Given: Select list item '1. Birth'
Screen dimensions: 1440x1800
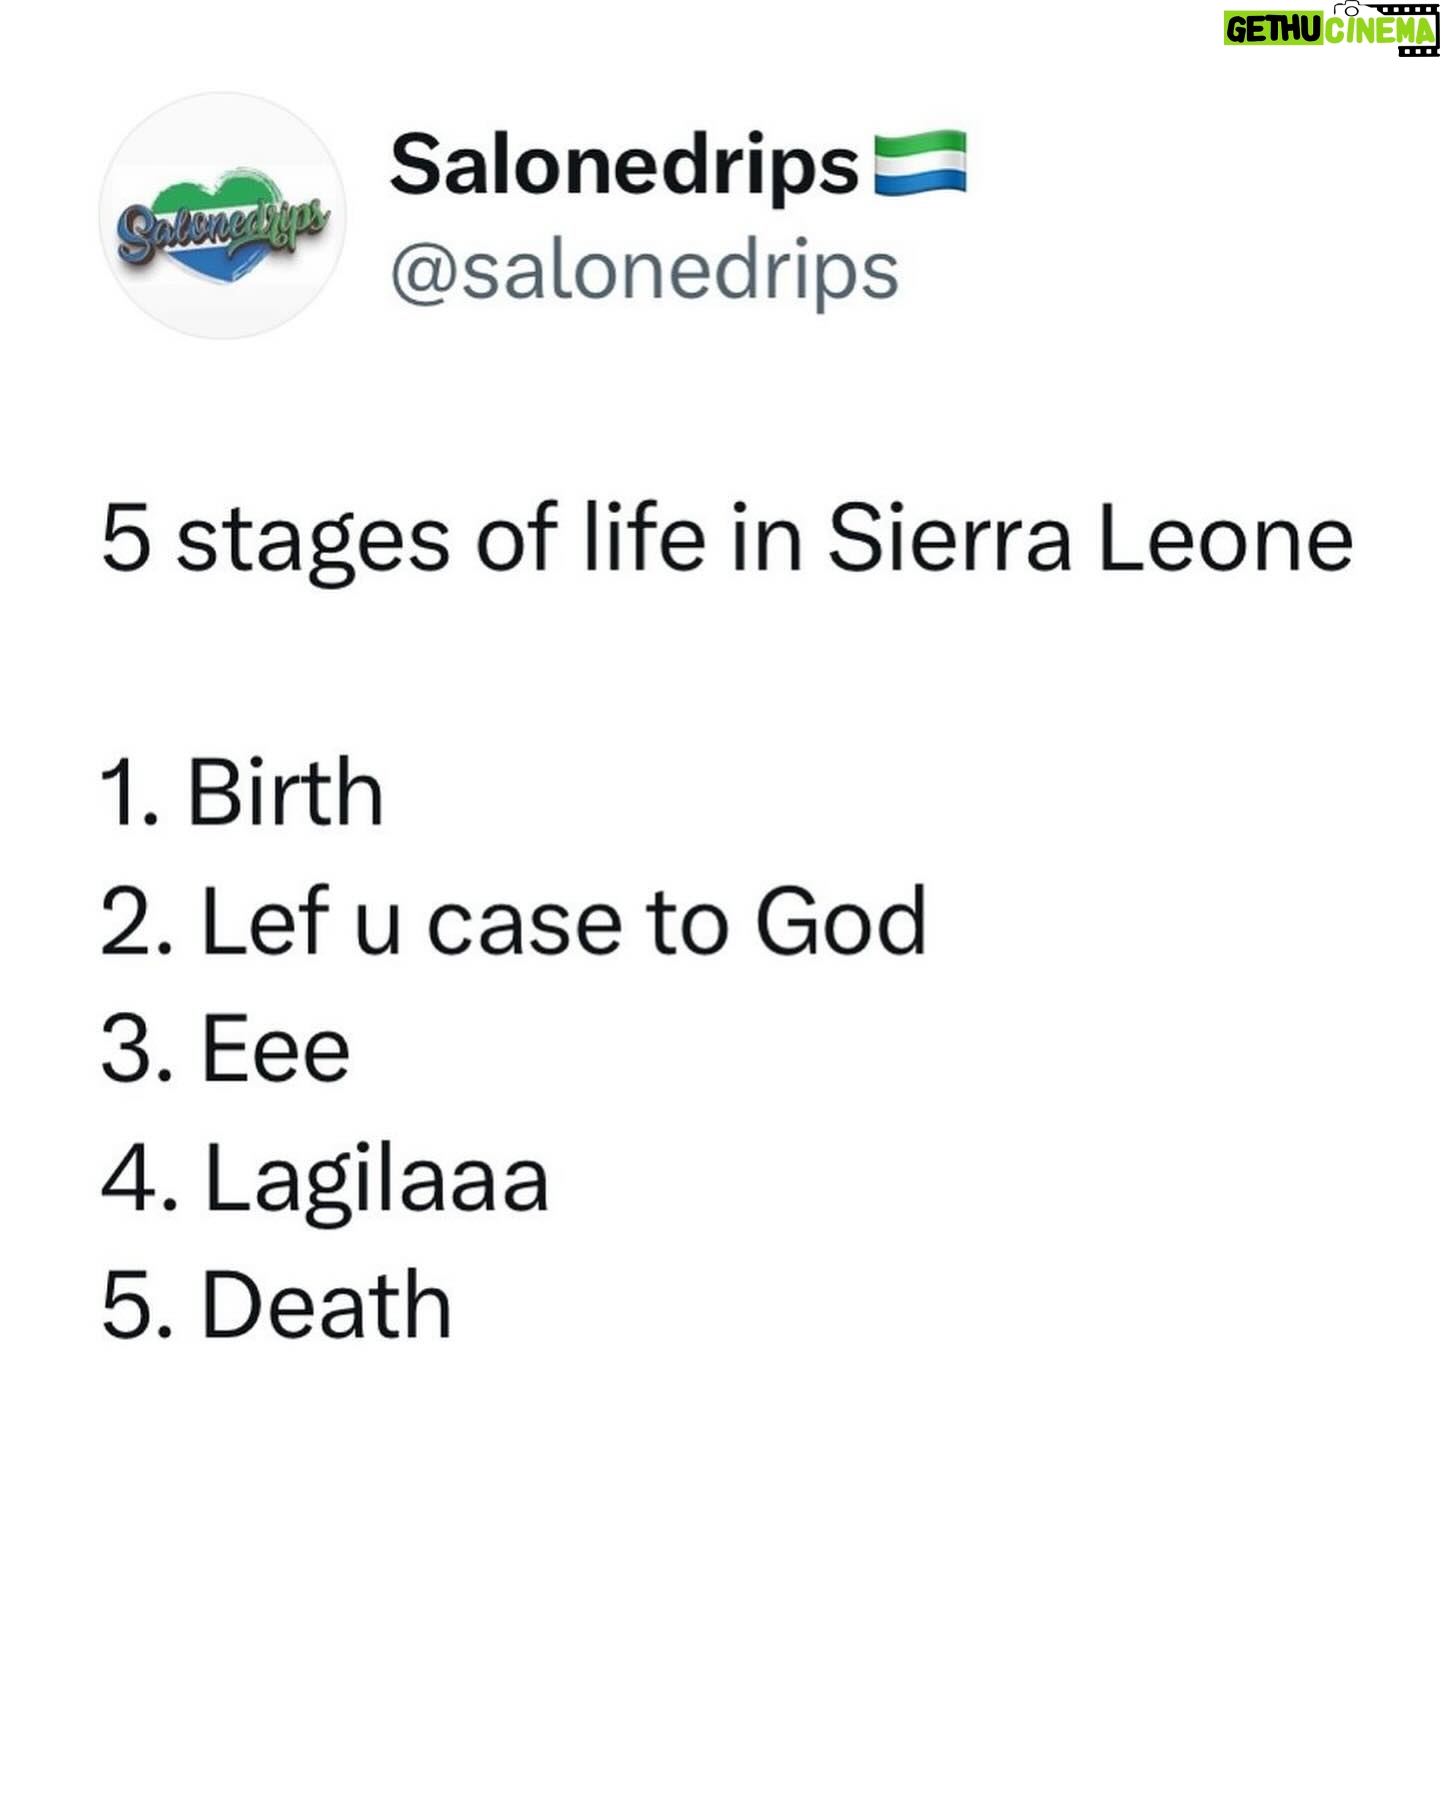Looking at the screenshot, I should [242, 791].
